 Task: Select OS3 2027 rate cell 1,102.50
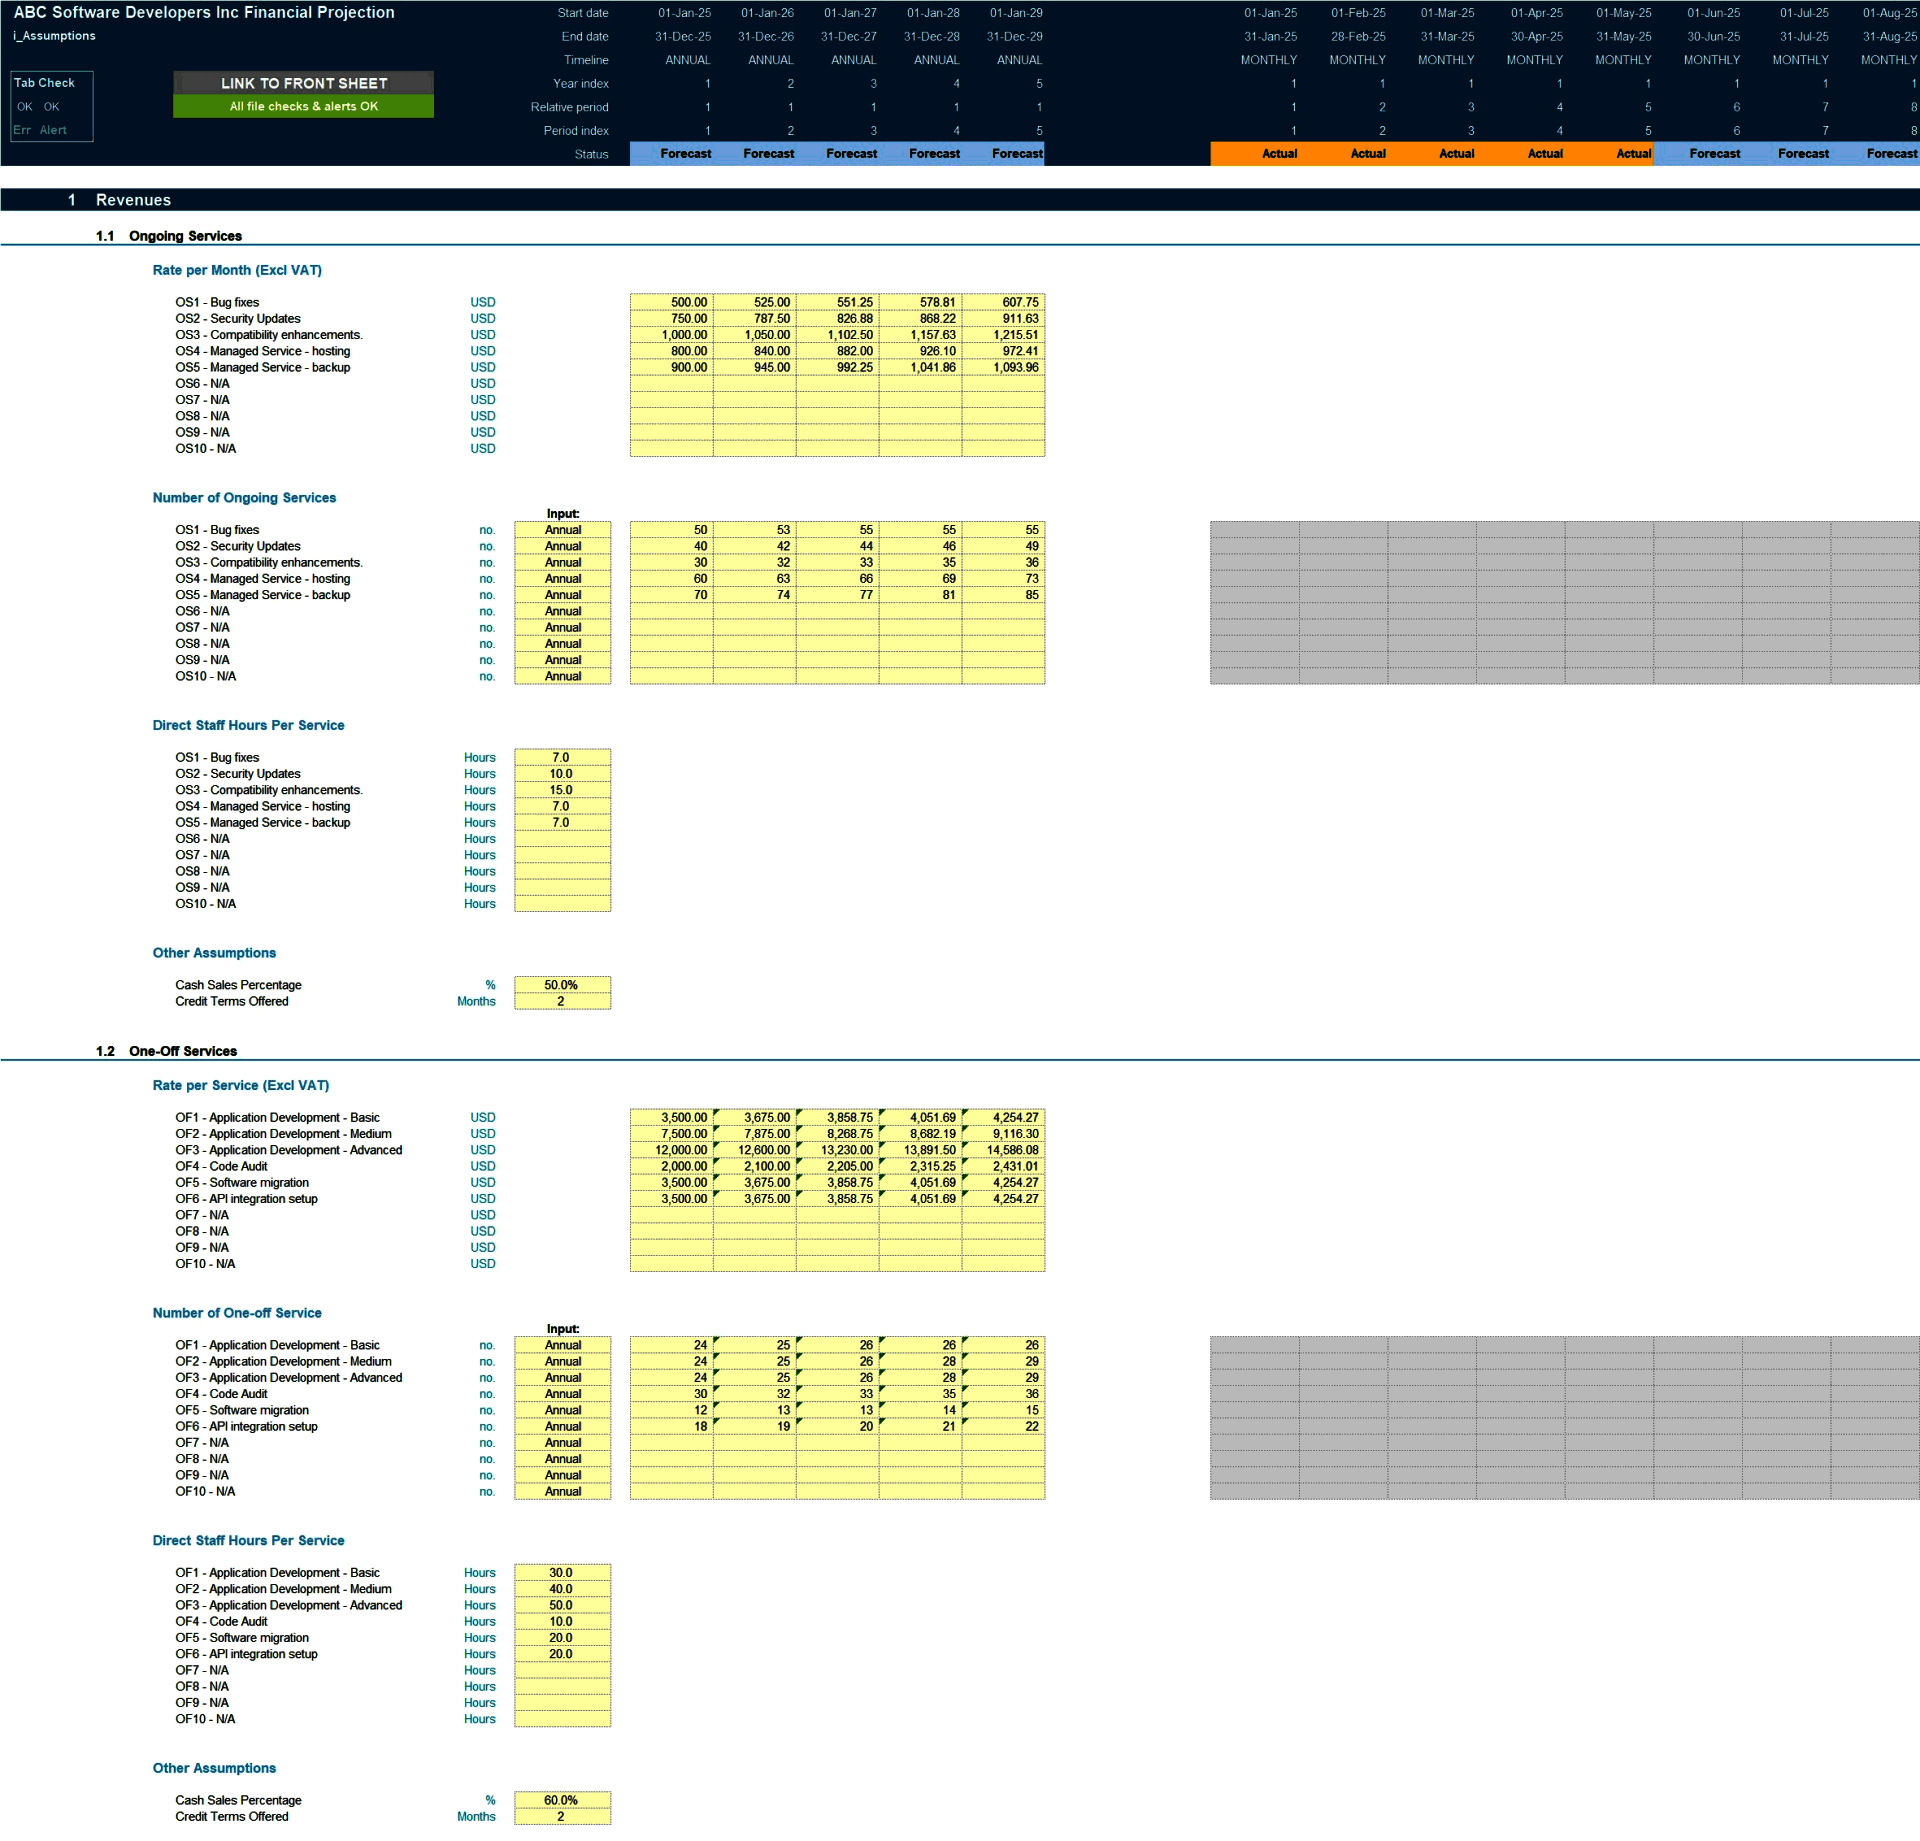click(838, 335)
